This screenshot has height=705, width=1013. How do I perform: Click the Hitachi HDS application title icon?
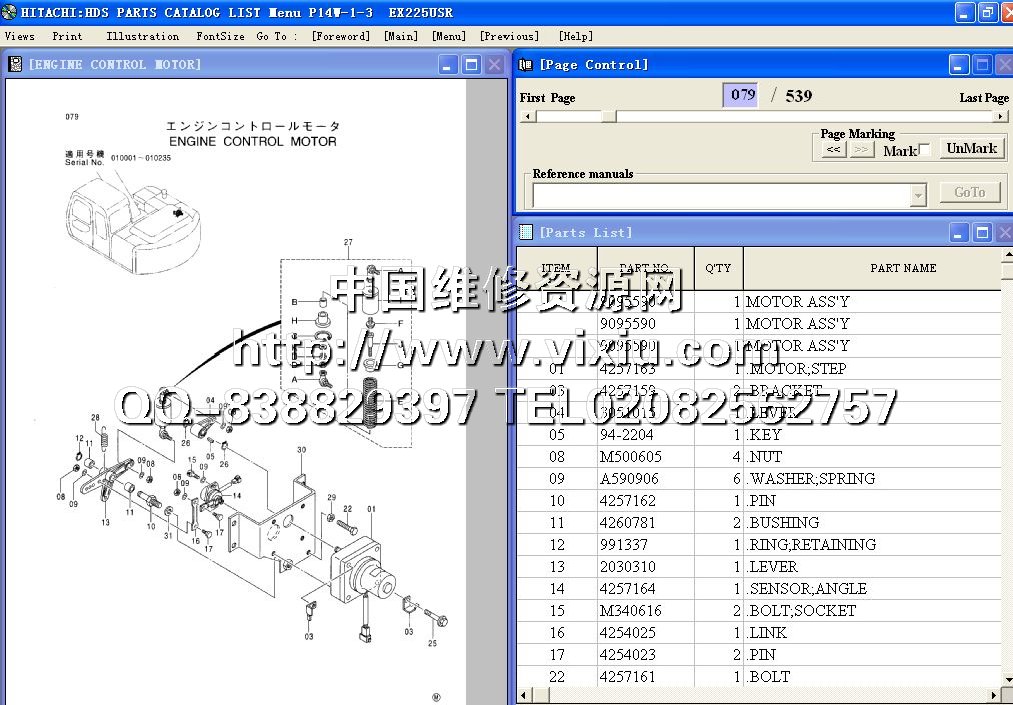[x=9, y=12]
